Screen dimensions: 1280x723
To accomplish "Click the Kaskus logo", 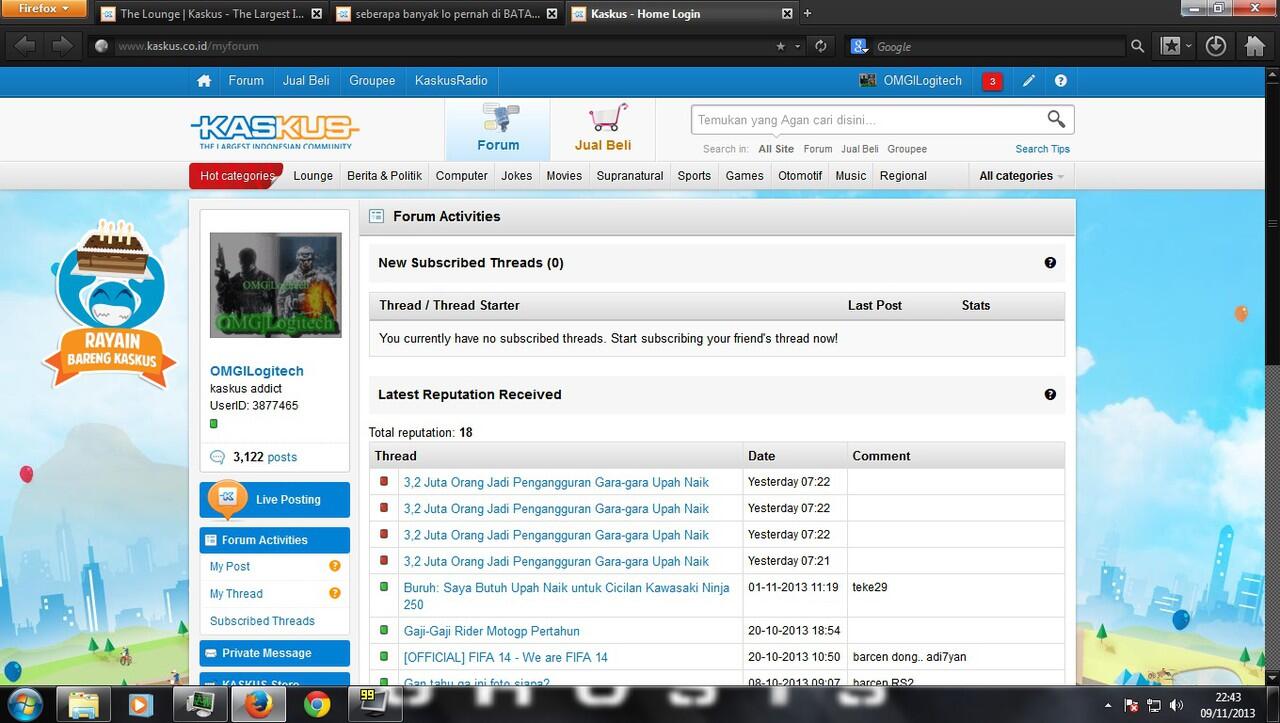I will tap(274, 130).
